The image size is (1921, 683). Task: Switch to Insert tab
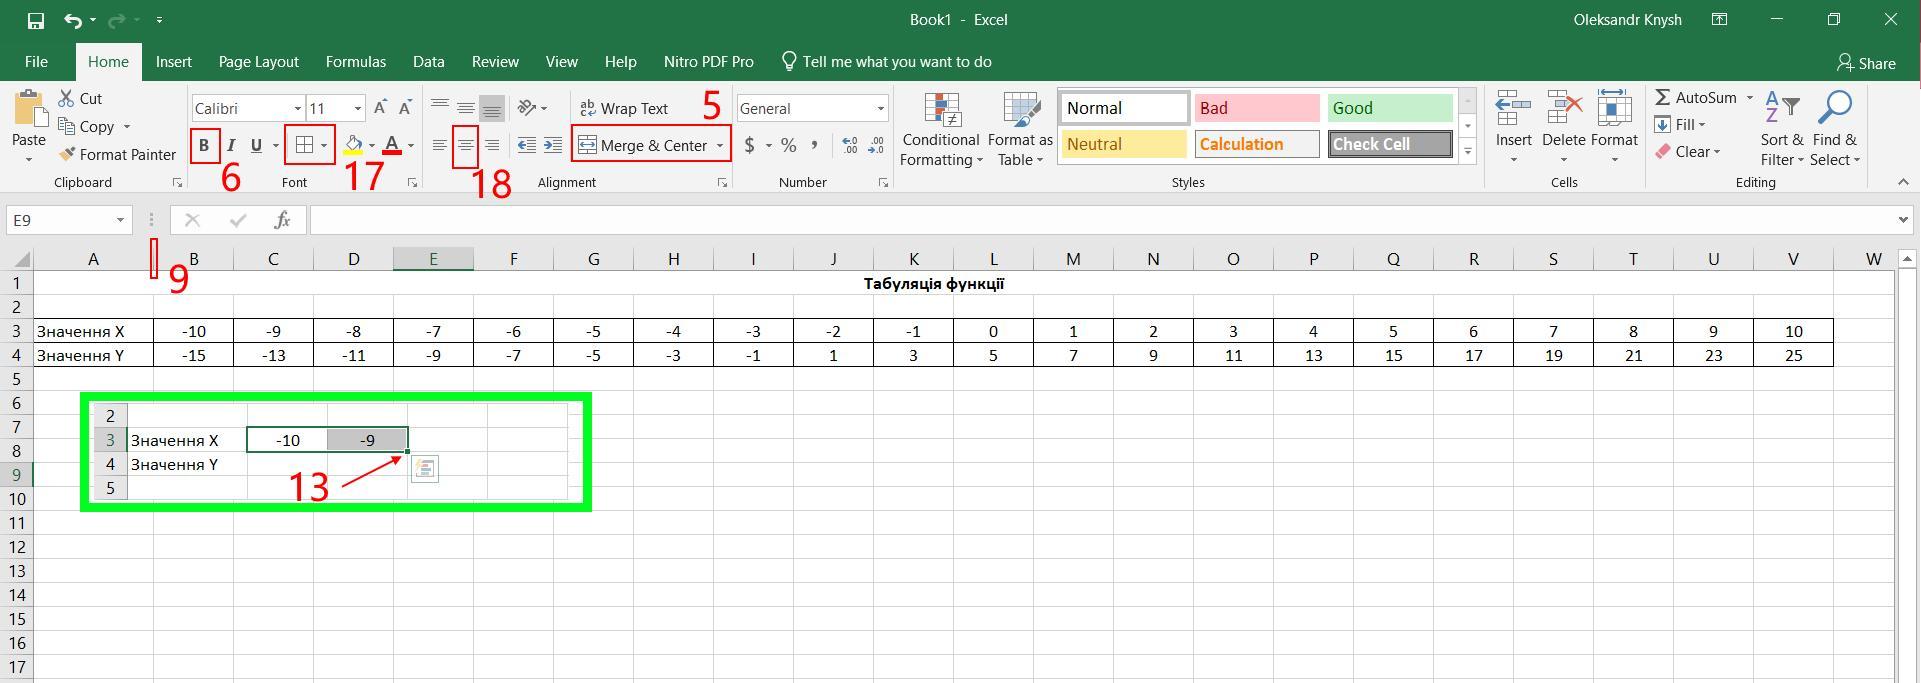[174, 62]
